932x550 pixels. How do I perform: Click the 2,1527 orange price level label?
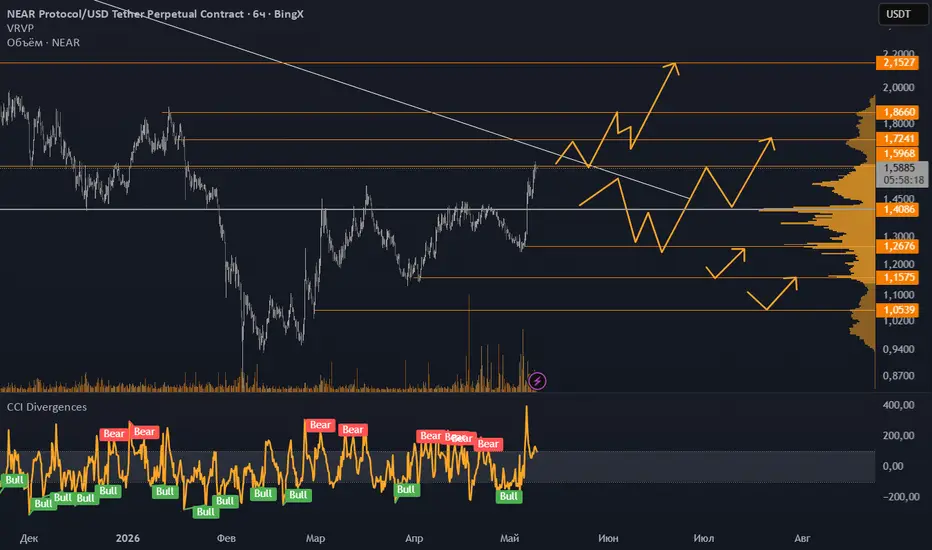[x=899, y=62]
